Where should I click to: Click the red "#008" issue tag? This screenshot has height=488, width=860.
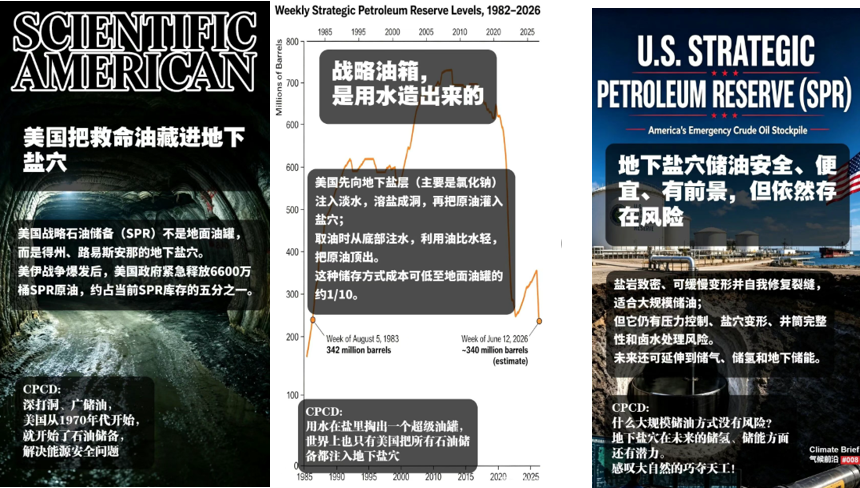pos(850,460)
